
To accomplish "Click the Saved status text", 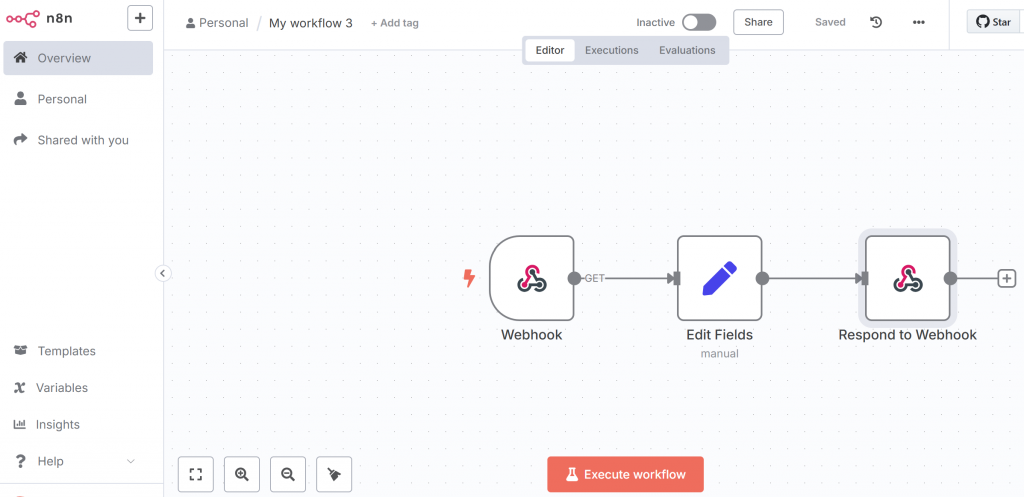I will (x=830, y=22).
